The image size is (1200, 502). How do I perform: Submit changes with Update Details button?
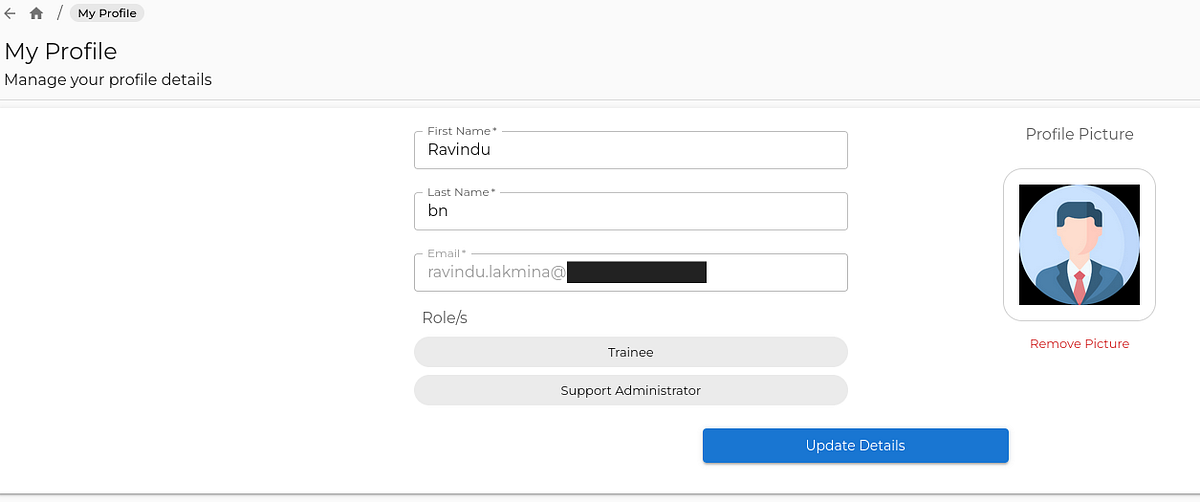point(855,445)
